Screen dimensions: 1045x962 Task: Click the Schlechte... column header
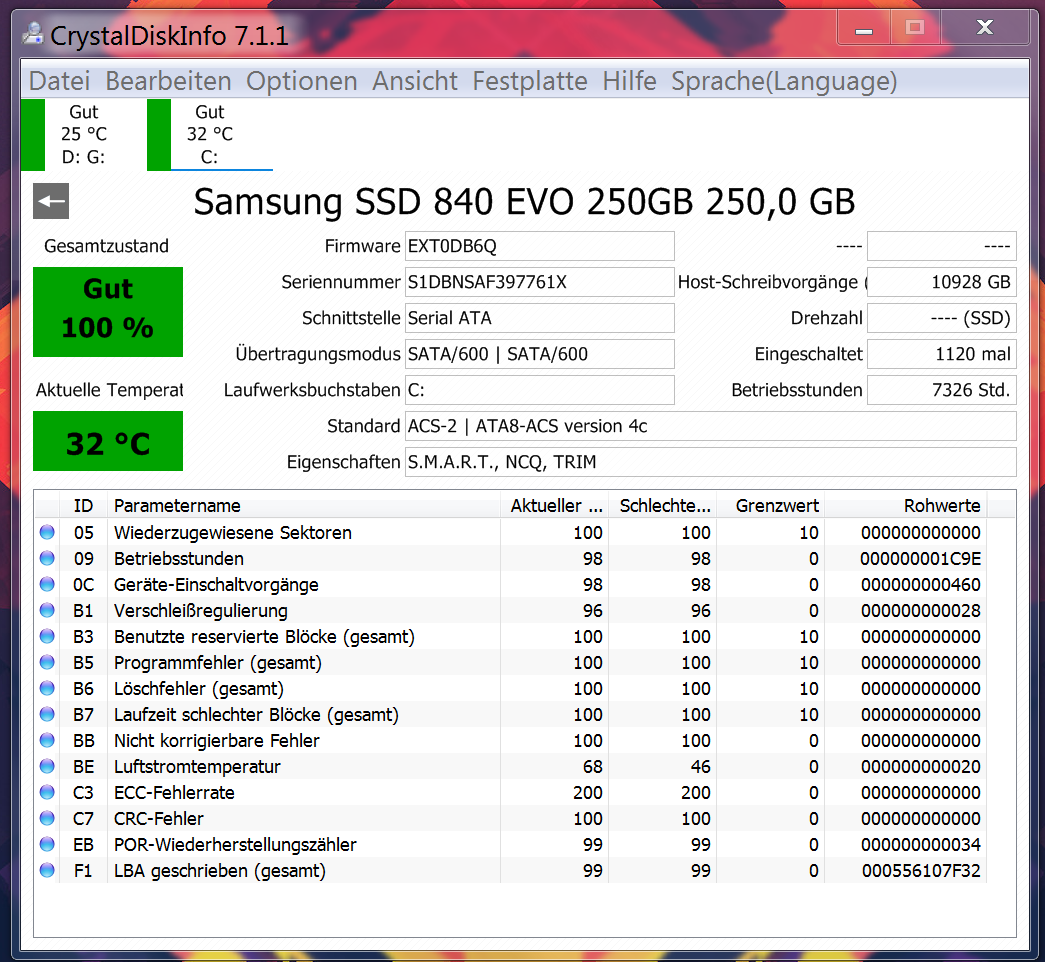[x=662, y=505]
